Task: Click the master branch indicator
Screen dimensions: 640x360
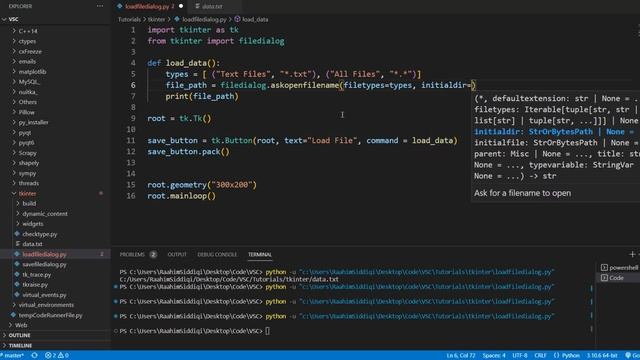Action: (12, 356)
